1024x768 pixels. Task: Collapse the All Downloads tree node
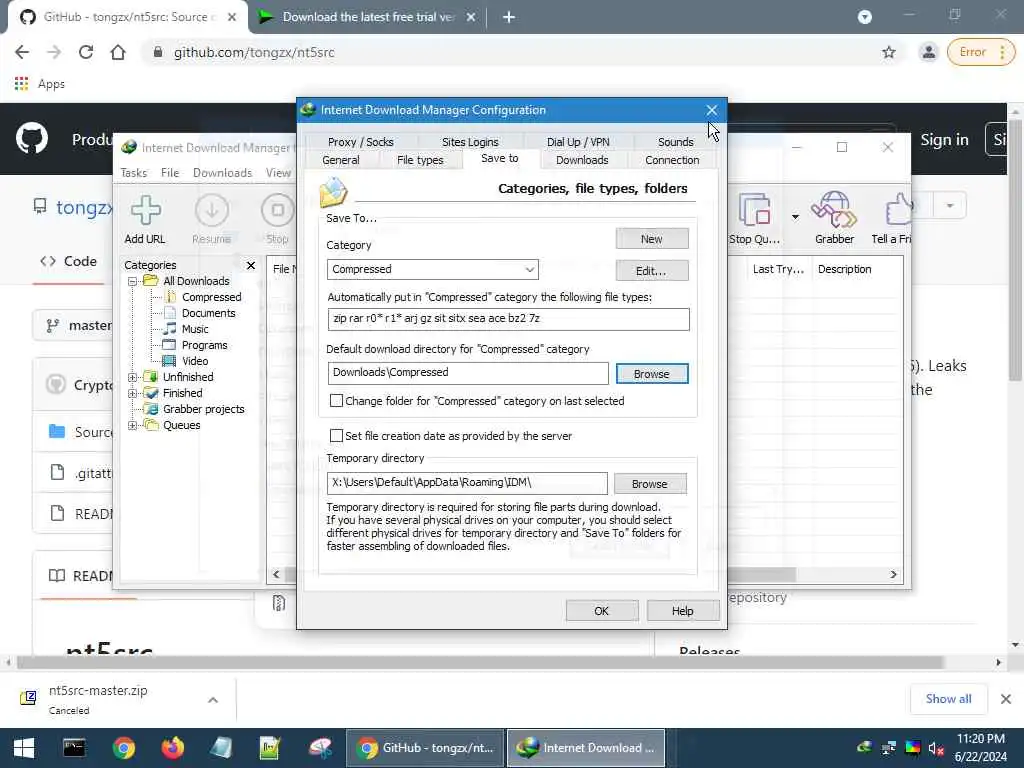coord(133,281)
